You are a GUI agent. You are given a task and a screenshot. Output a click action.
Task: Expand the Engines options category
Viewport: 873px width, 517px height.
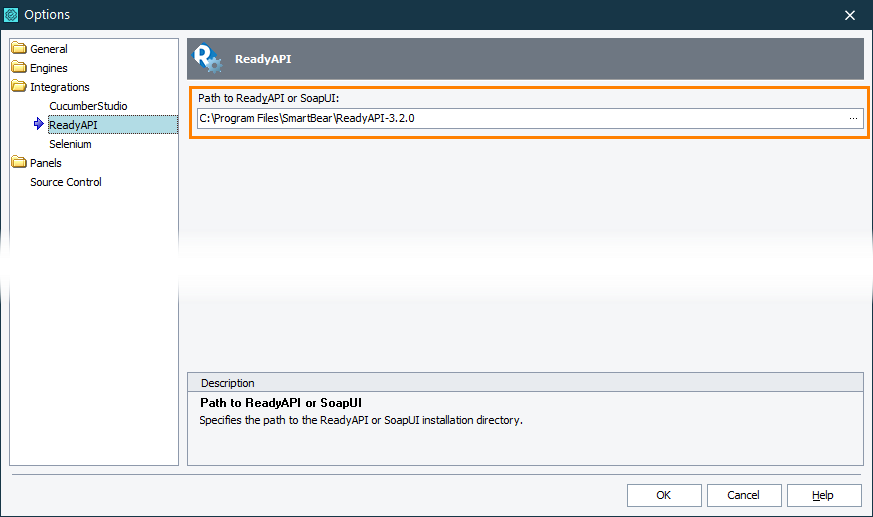pos(49,68)
